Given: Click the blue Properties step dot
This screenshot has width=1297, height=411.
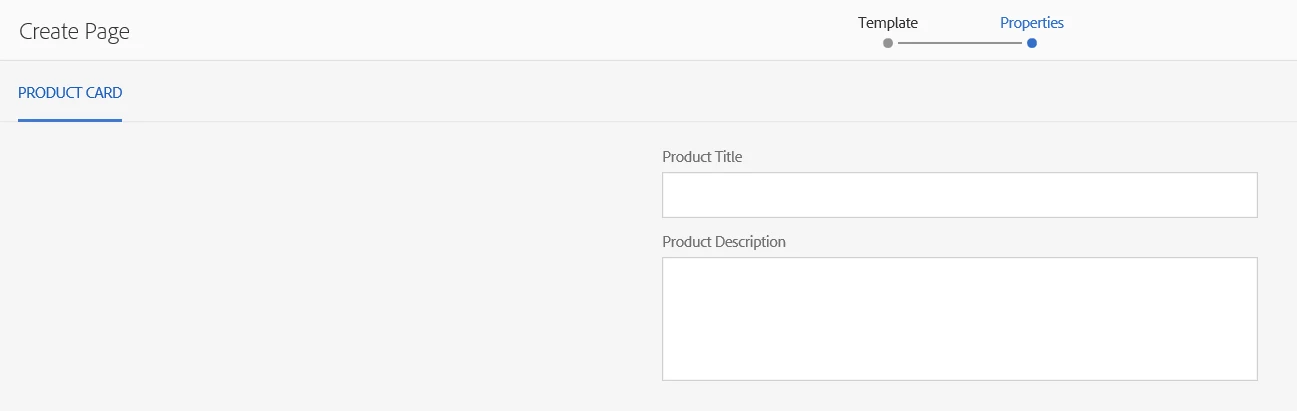Looking at the screenshot, I should coord(1032,43).
